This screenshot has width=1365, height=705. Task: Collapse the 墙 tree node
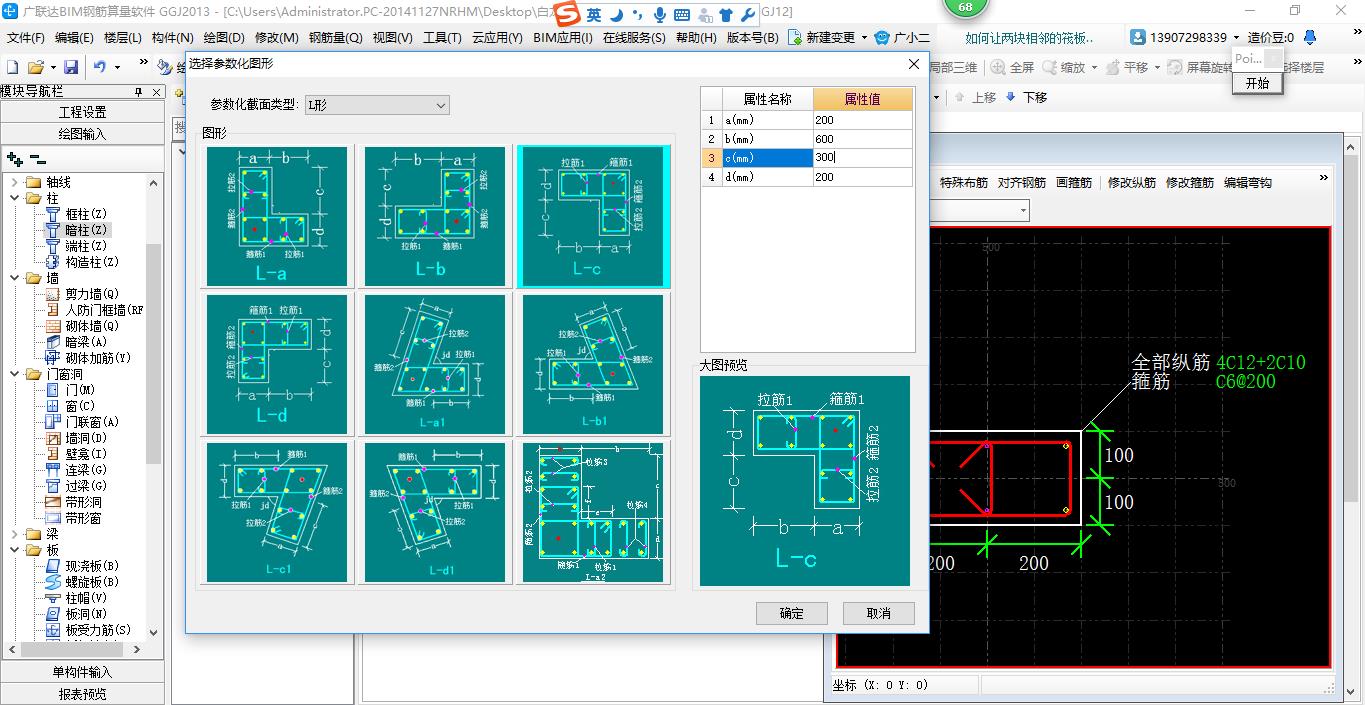15,278
